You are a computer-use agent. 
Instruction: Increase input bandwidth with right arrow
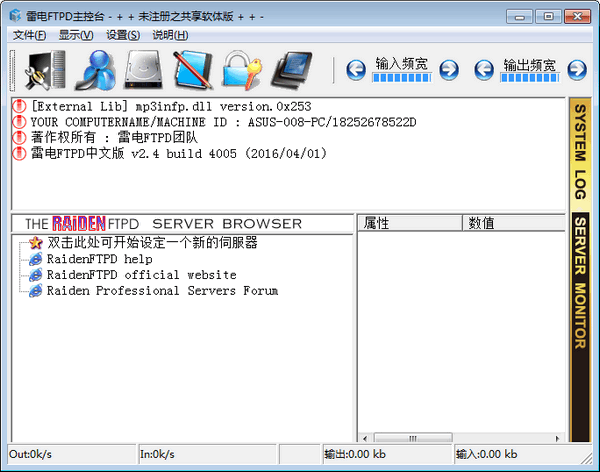click(449, 70)
